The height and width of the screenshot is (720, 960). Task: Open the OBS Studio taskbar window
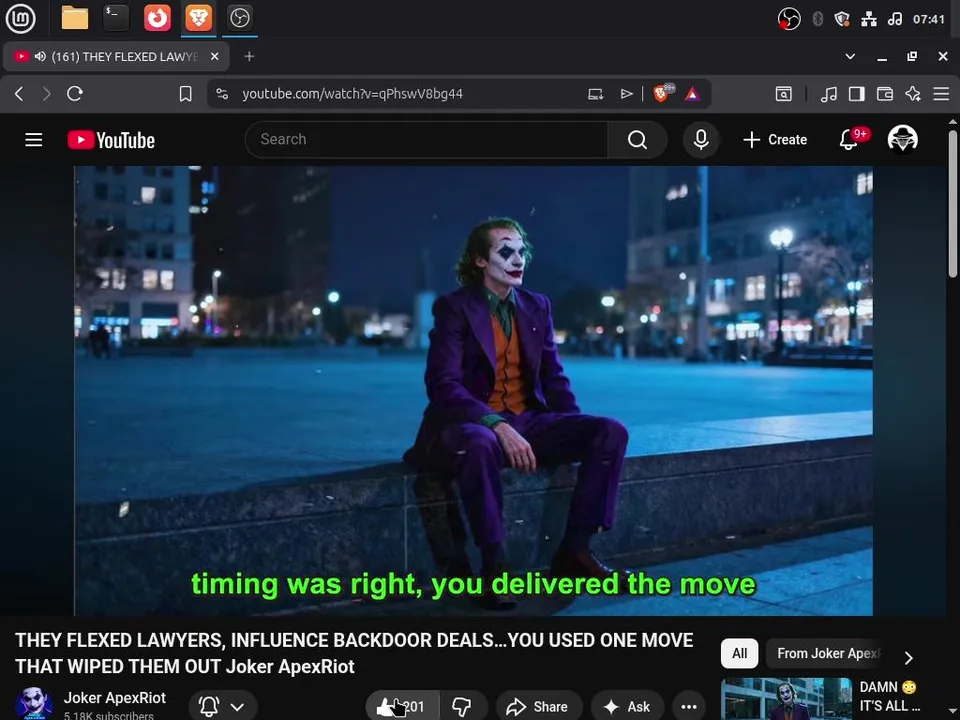click(x=239, y=18)
